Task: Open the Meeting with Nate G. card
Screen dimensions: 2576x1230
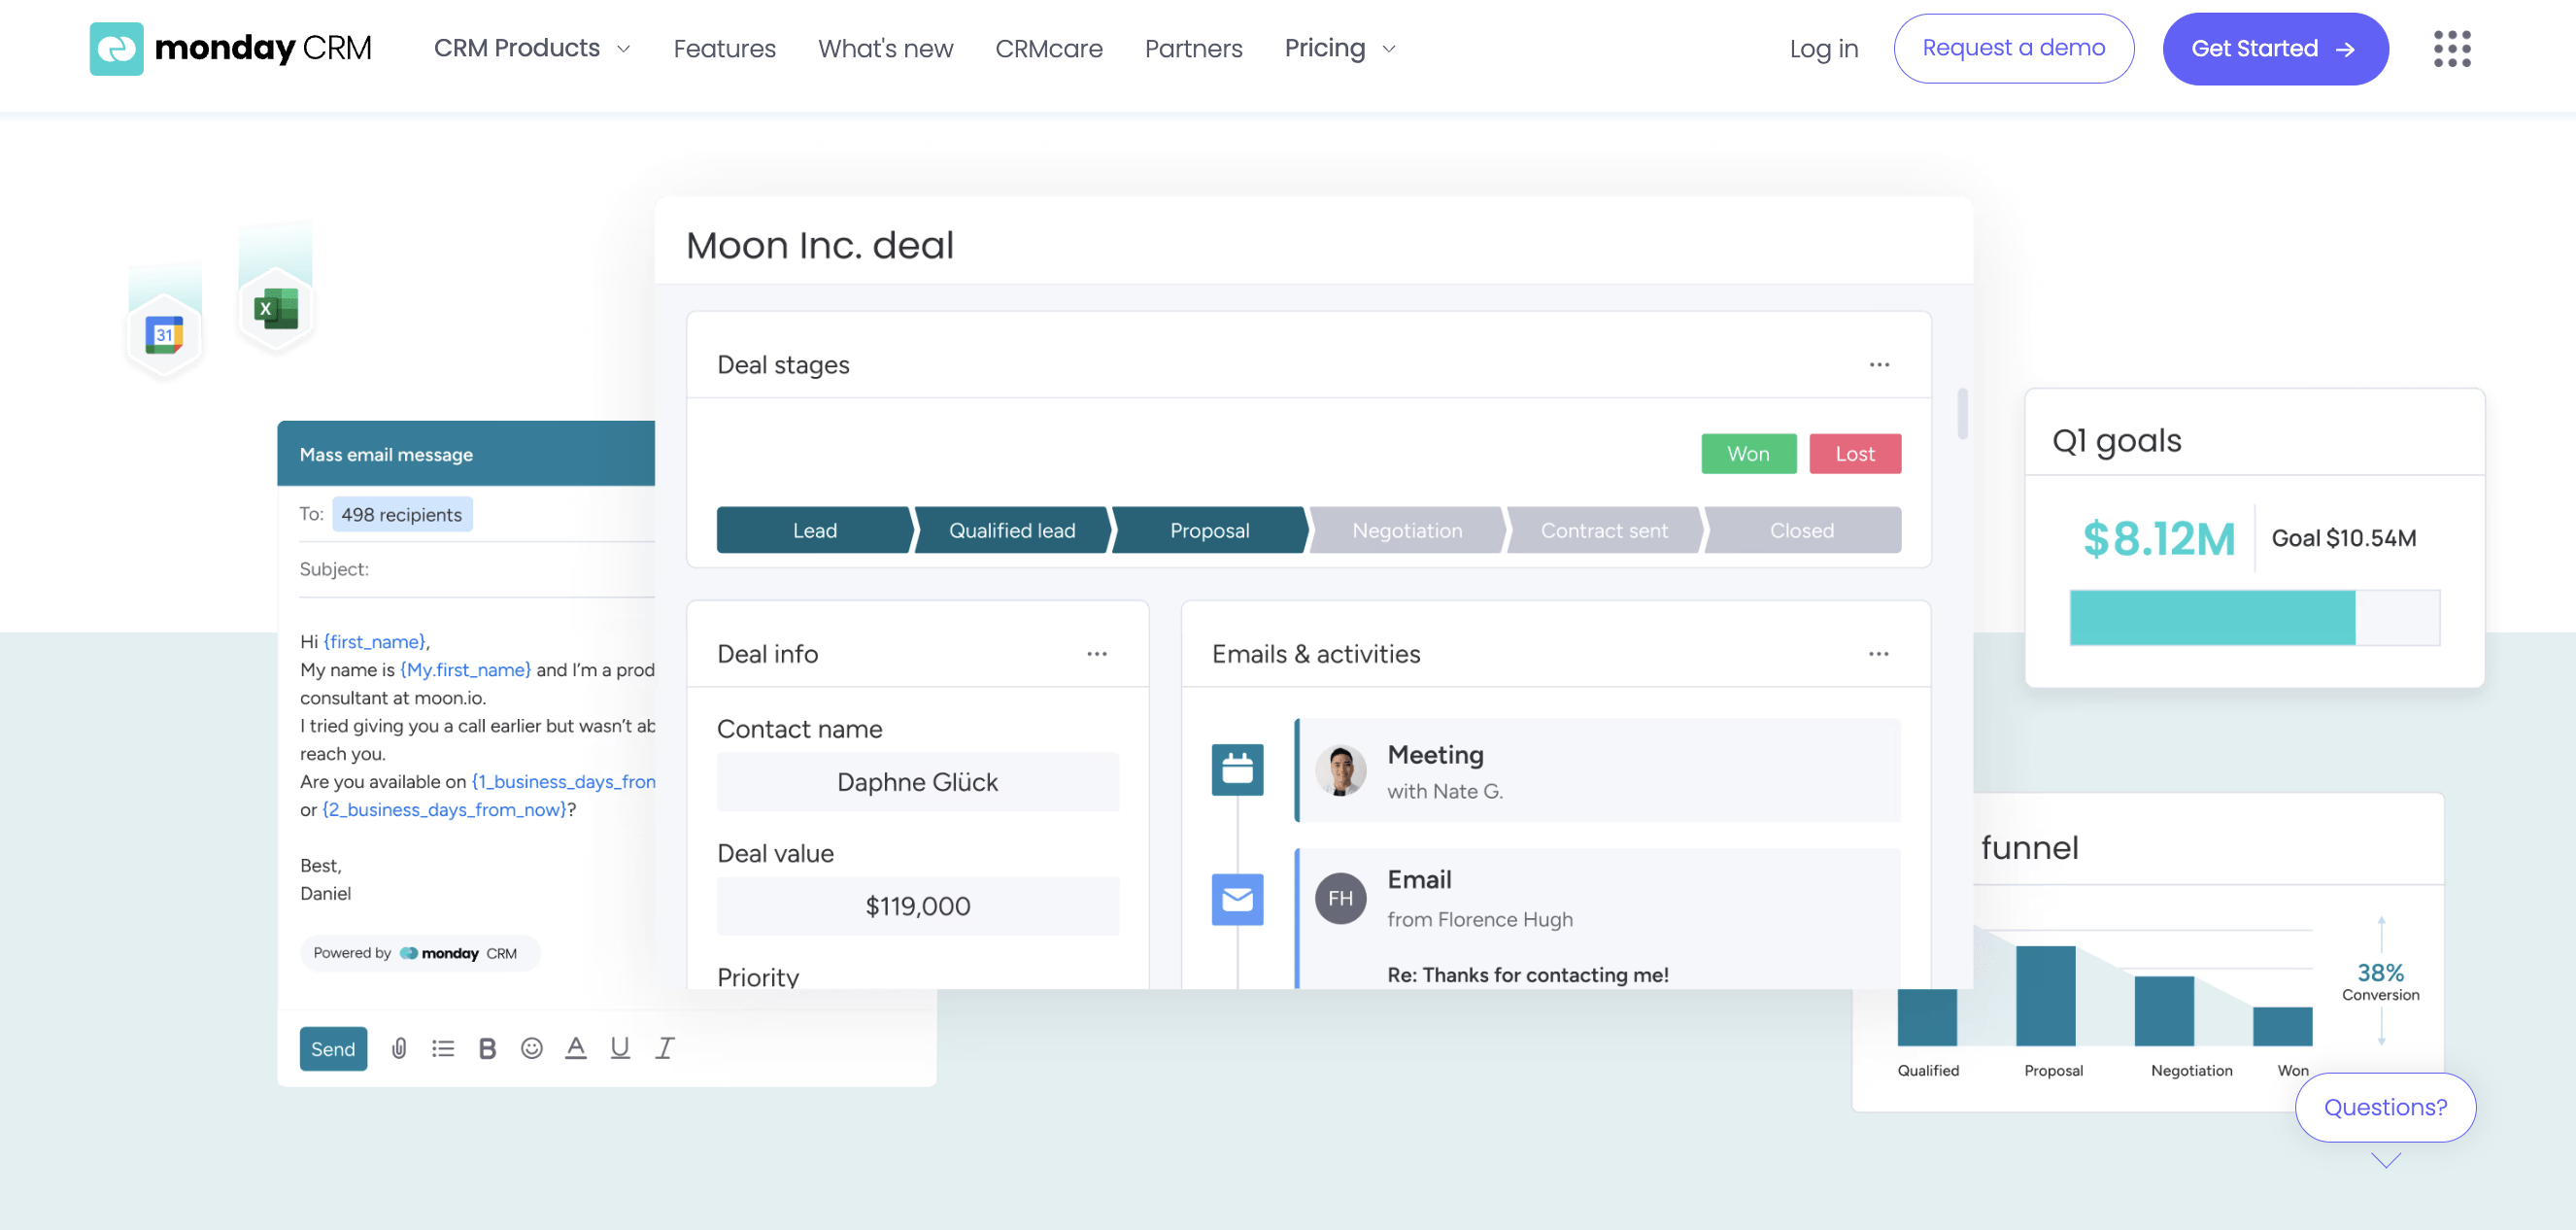Action: [x=1597, y=770]
